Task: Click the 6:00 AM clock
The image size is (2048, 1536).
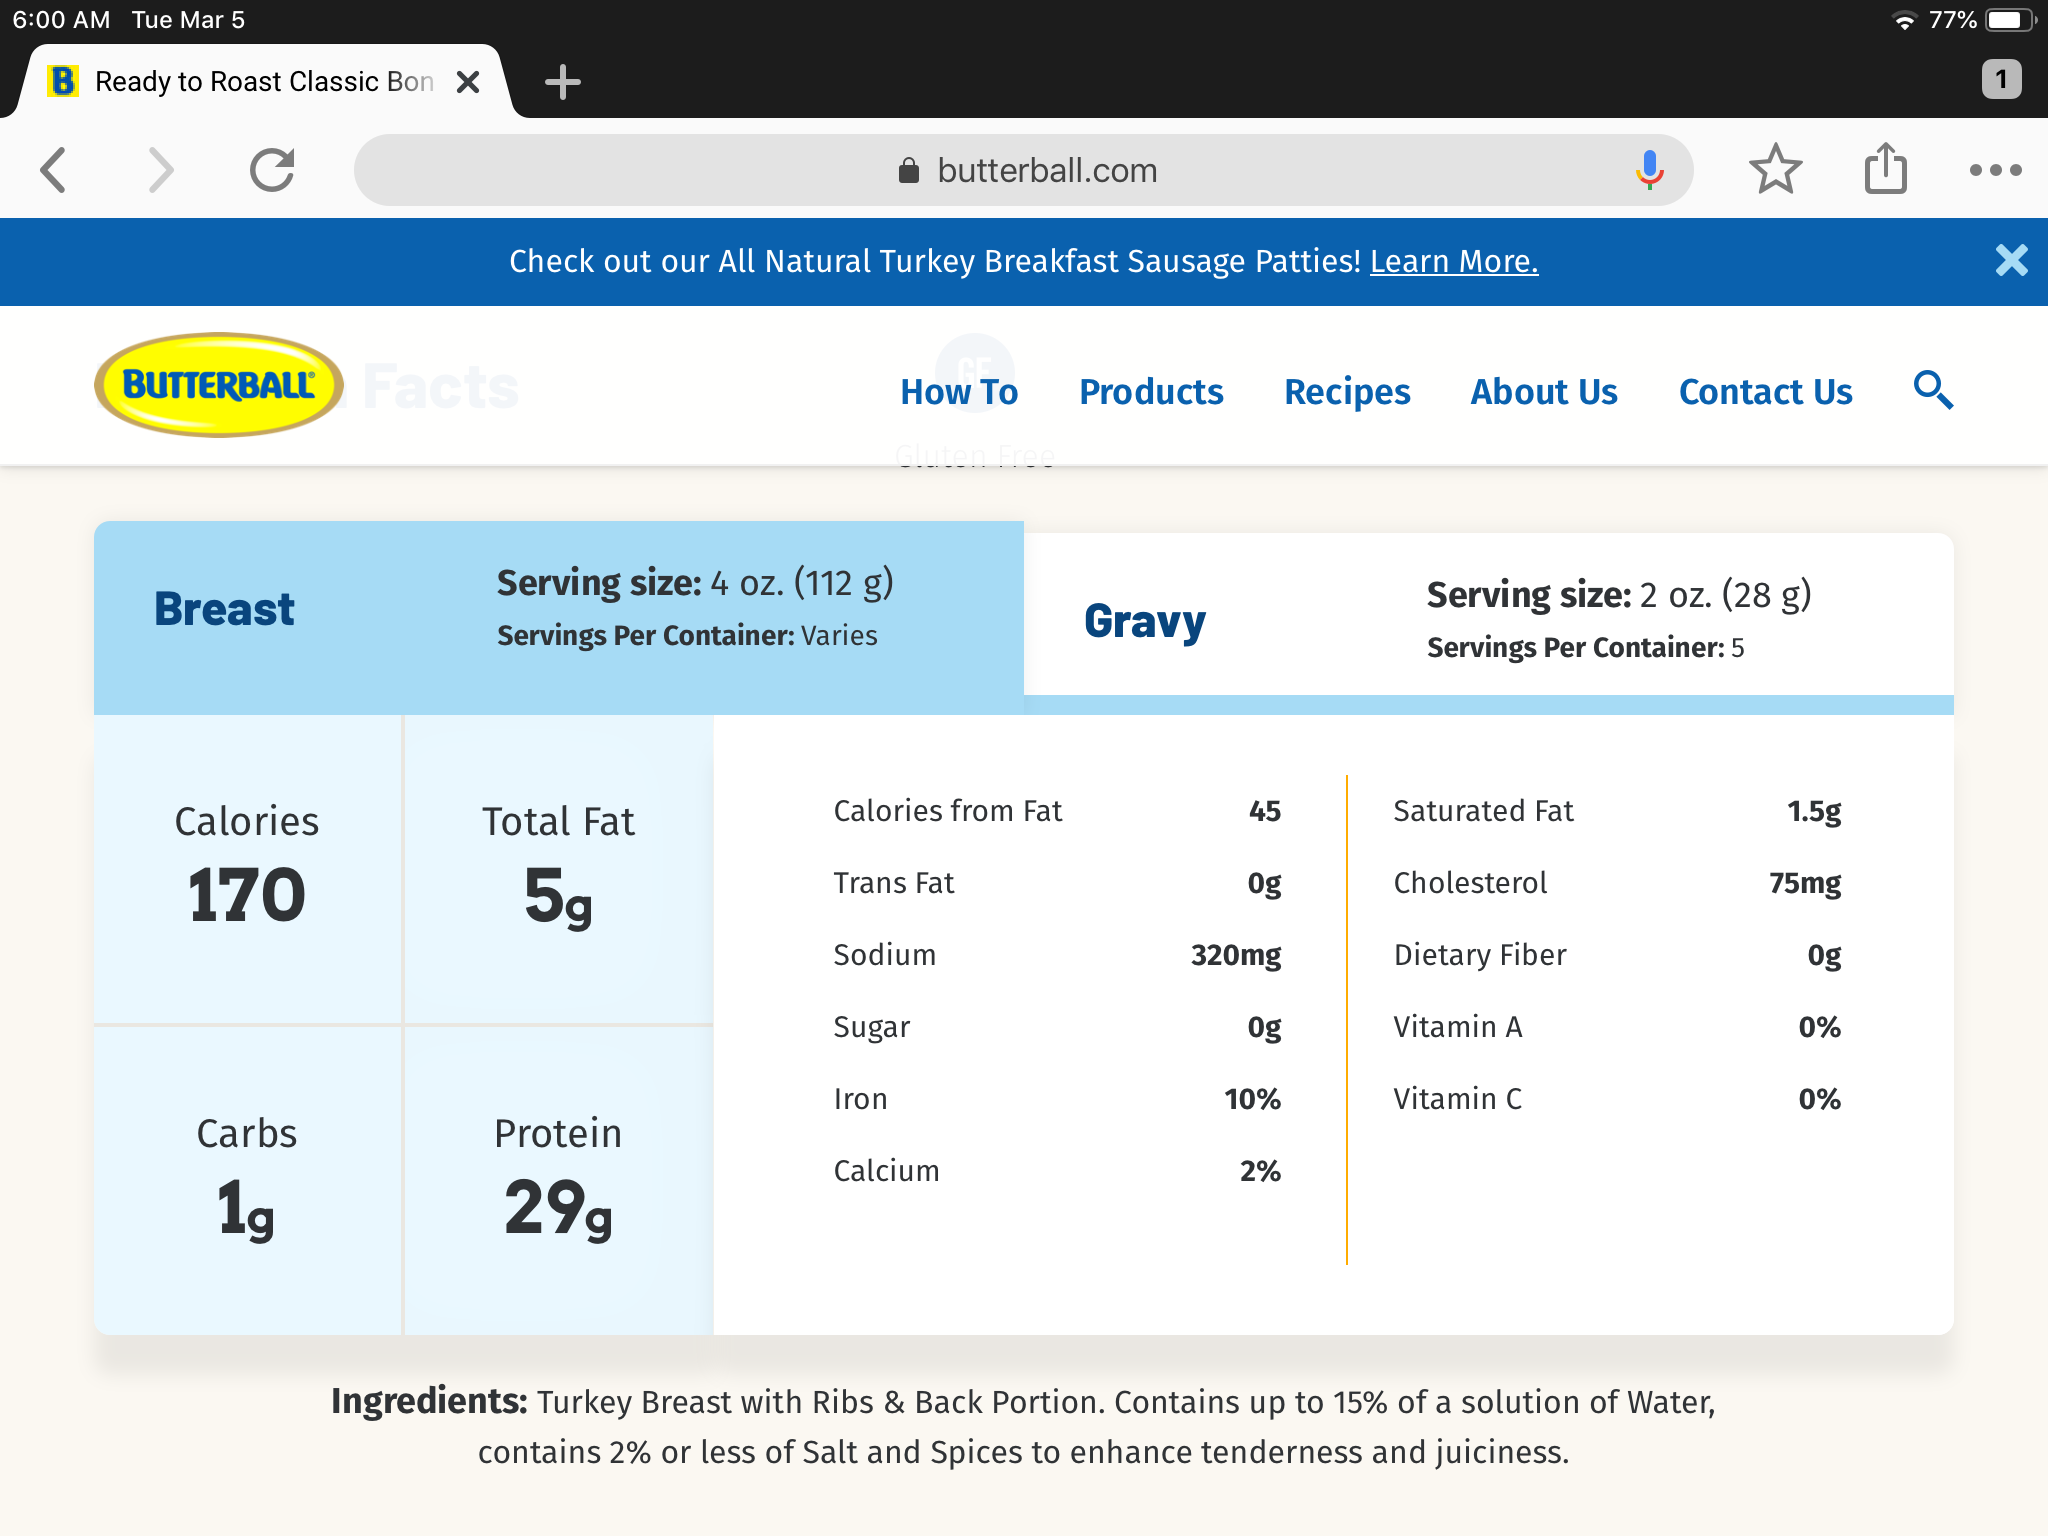Action: point(61,20)
